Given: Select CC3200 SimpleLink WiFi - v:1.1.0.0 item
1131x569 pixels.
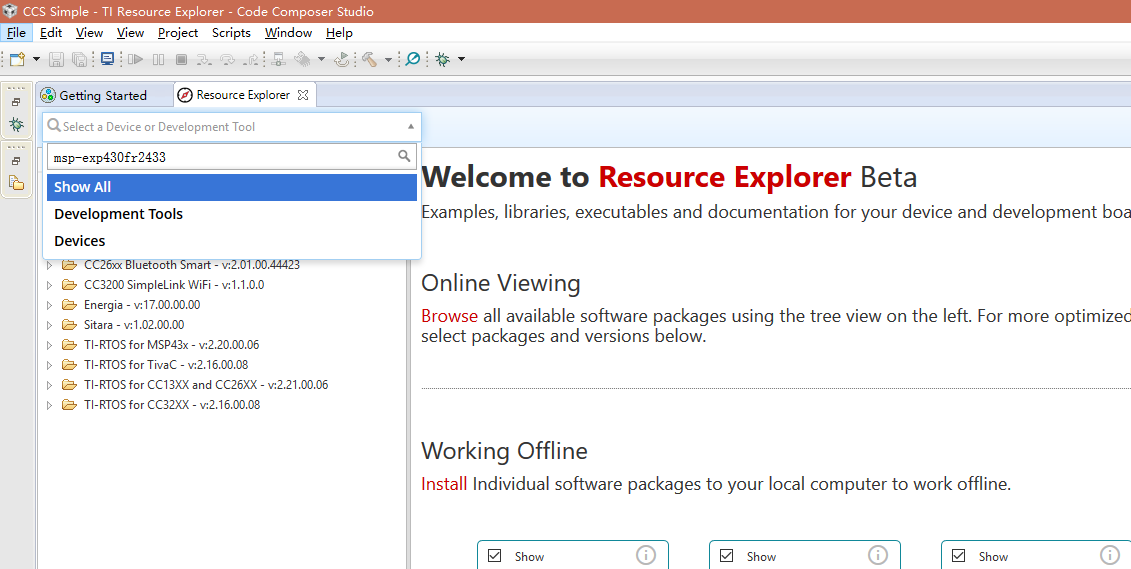Looking at the screenshot, I should [174, 285].
